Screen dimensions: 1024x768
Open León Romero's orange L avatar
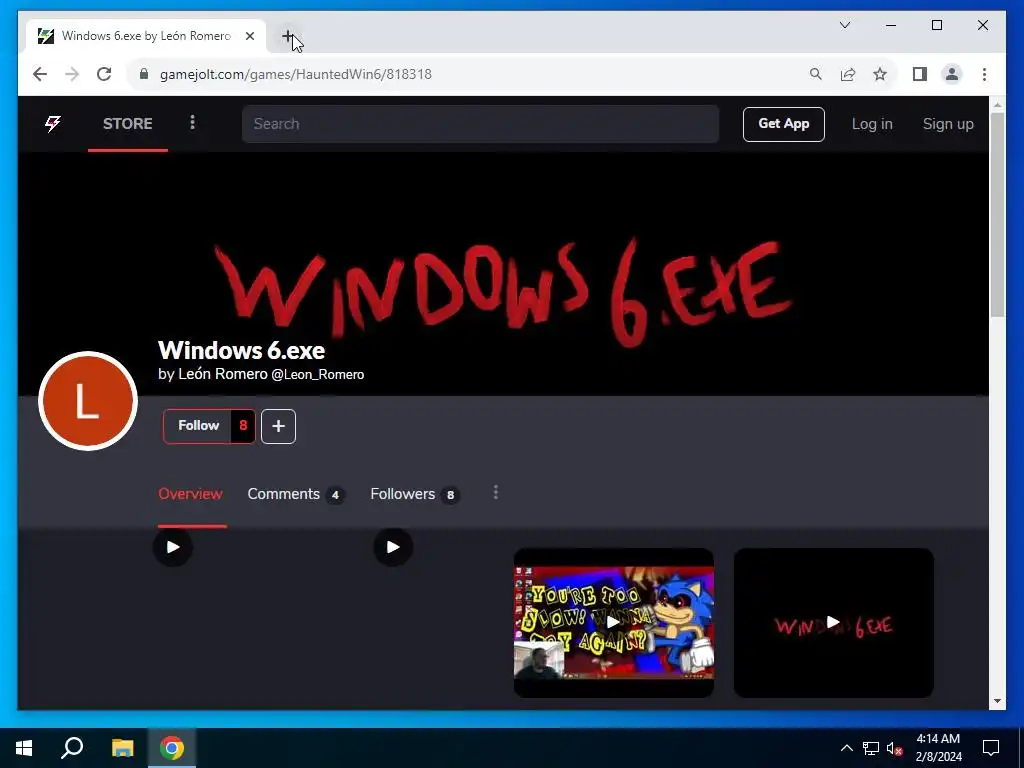pyautogui.click(x=88, y=401)
